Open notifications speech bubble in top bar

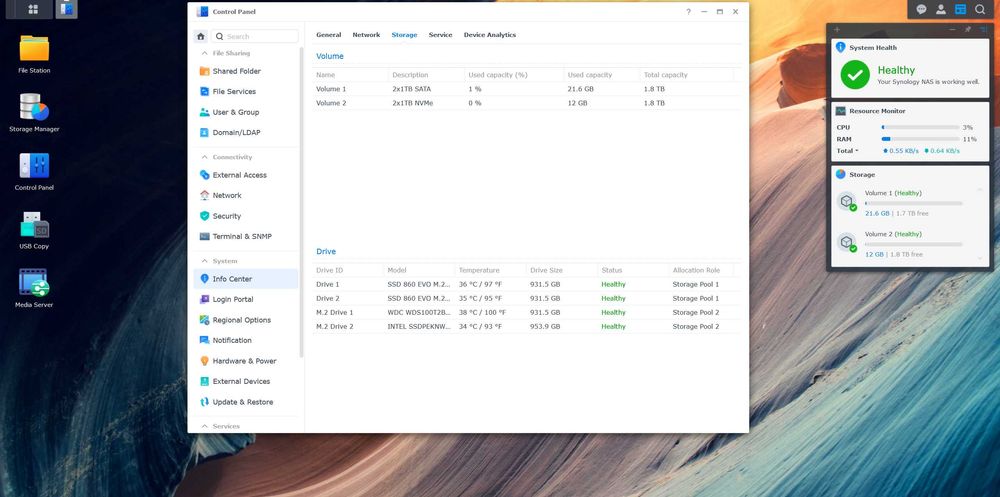[x=921, y=9]
